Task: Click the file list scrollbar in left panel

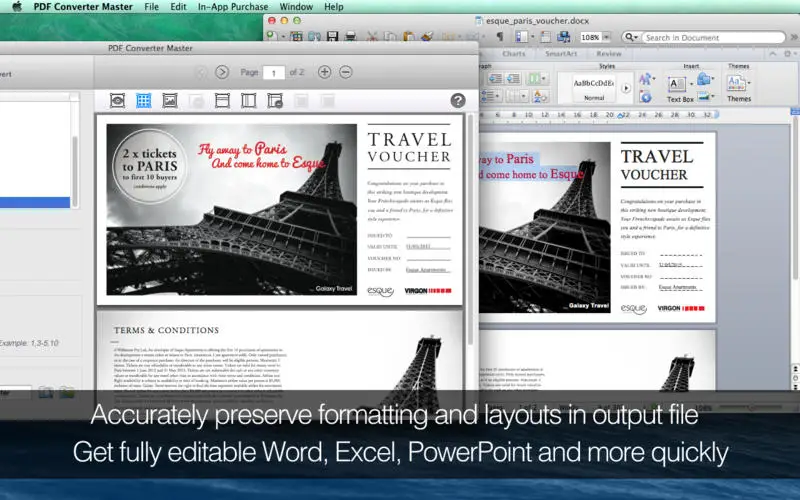Action: [74, 171]
